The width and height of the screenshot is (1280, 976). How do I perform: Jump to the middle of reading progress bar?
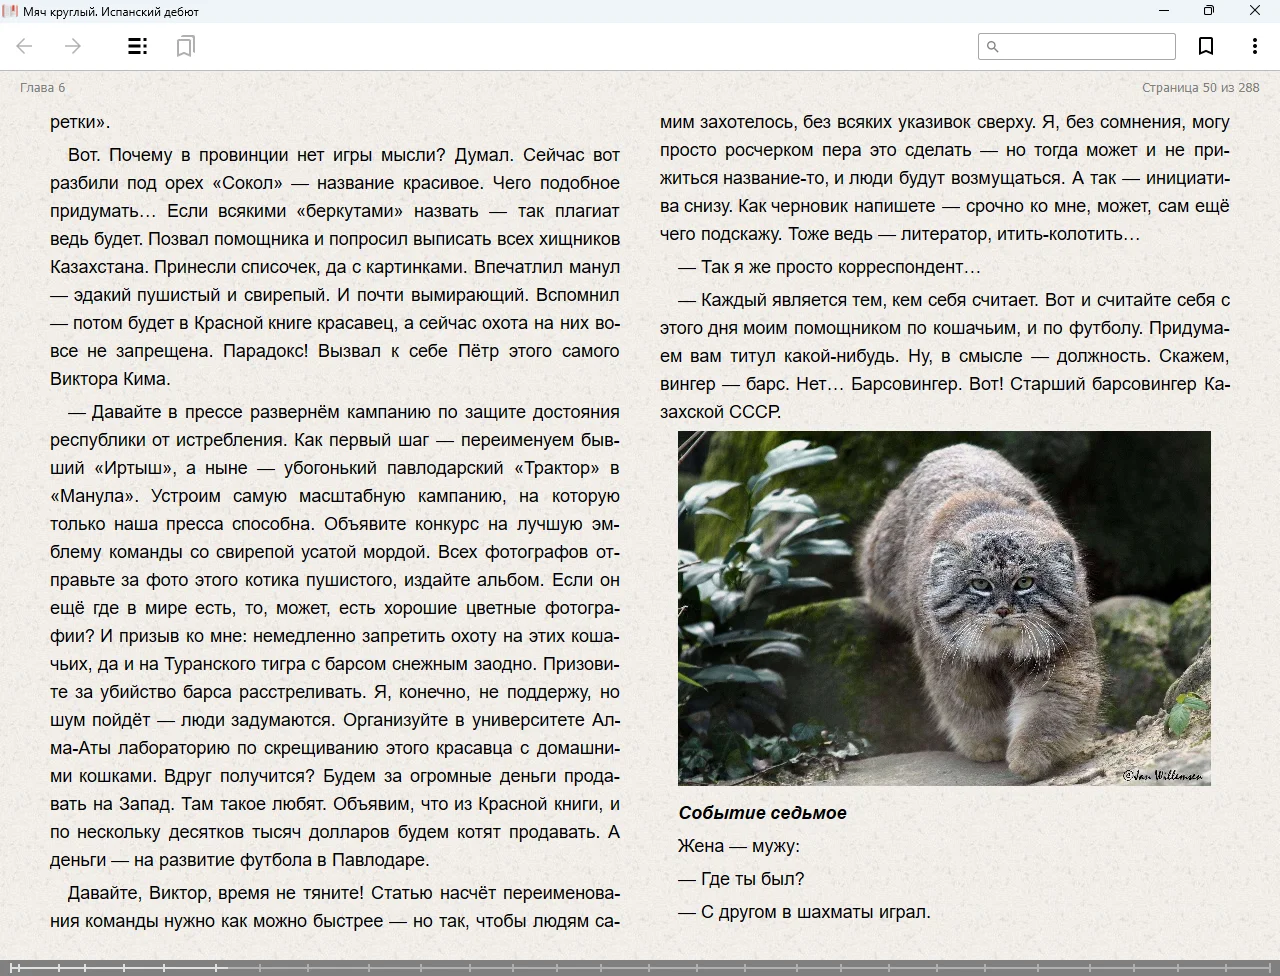tap(640, 967)
